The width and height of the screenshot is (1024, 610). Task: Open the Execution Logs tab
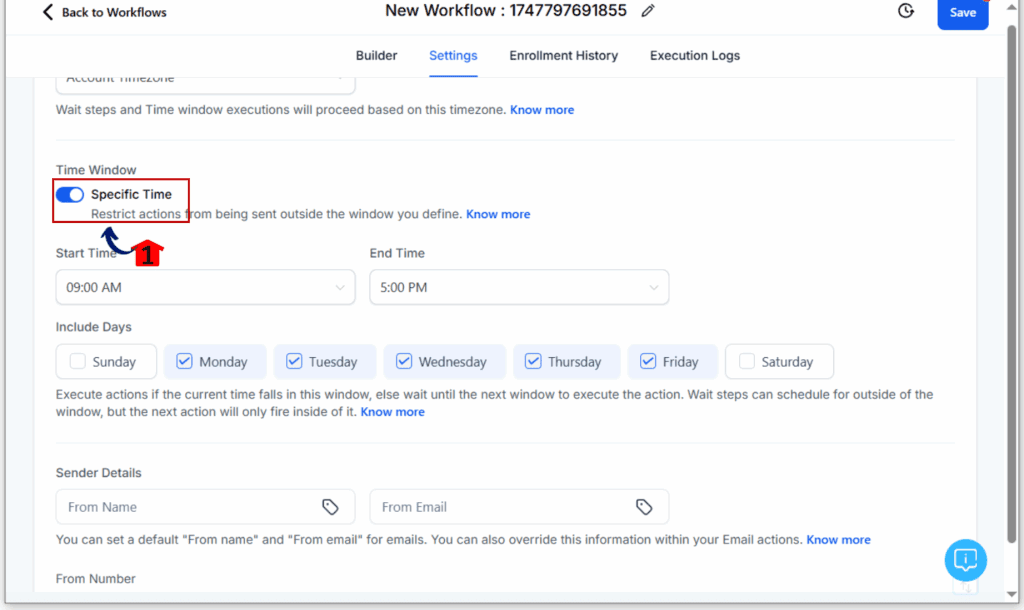(695, 56)
